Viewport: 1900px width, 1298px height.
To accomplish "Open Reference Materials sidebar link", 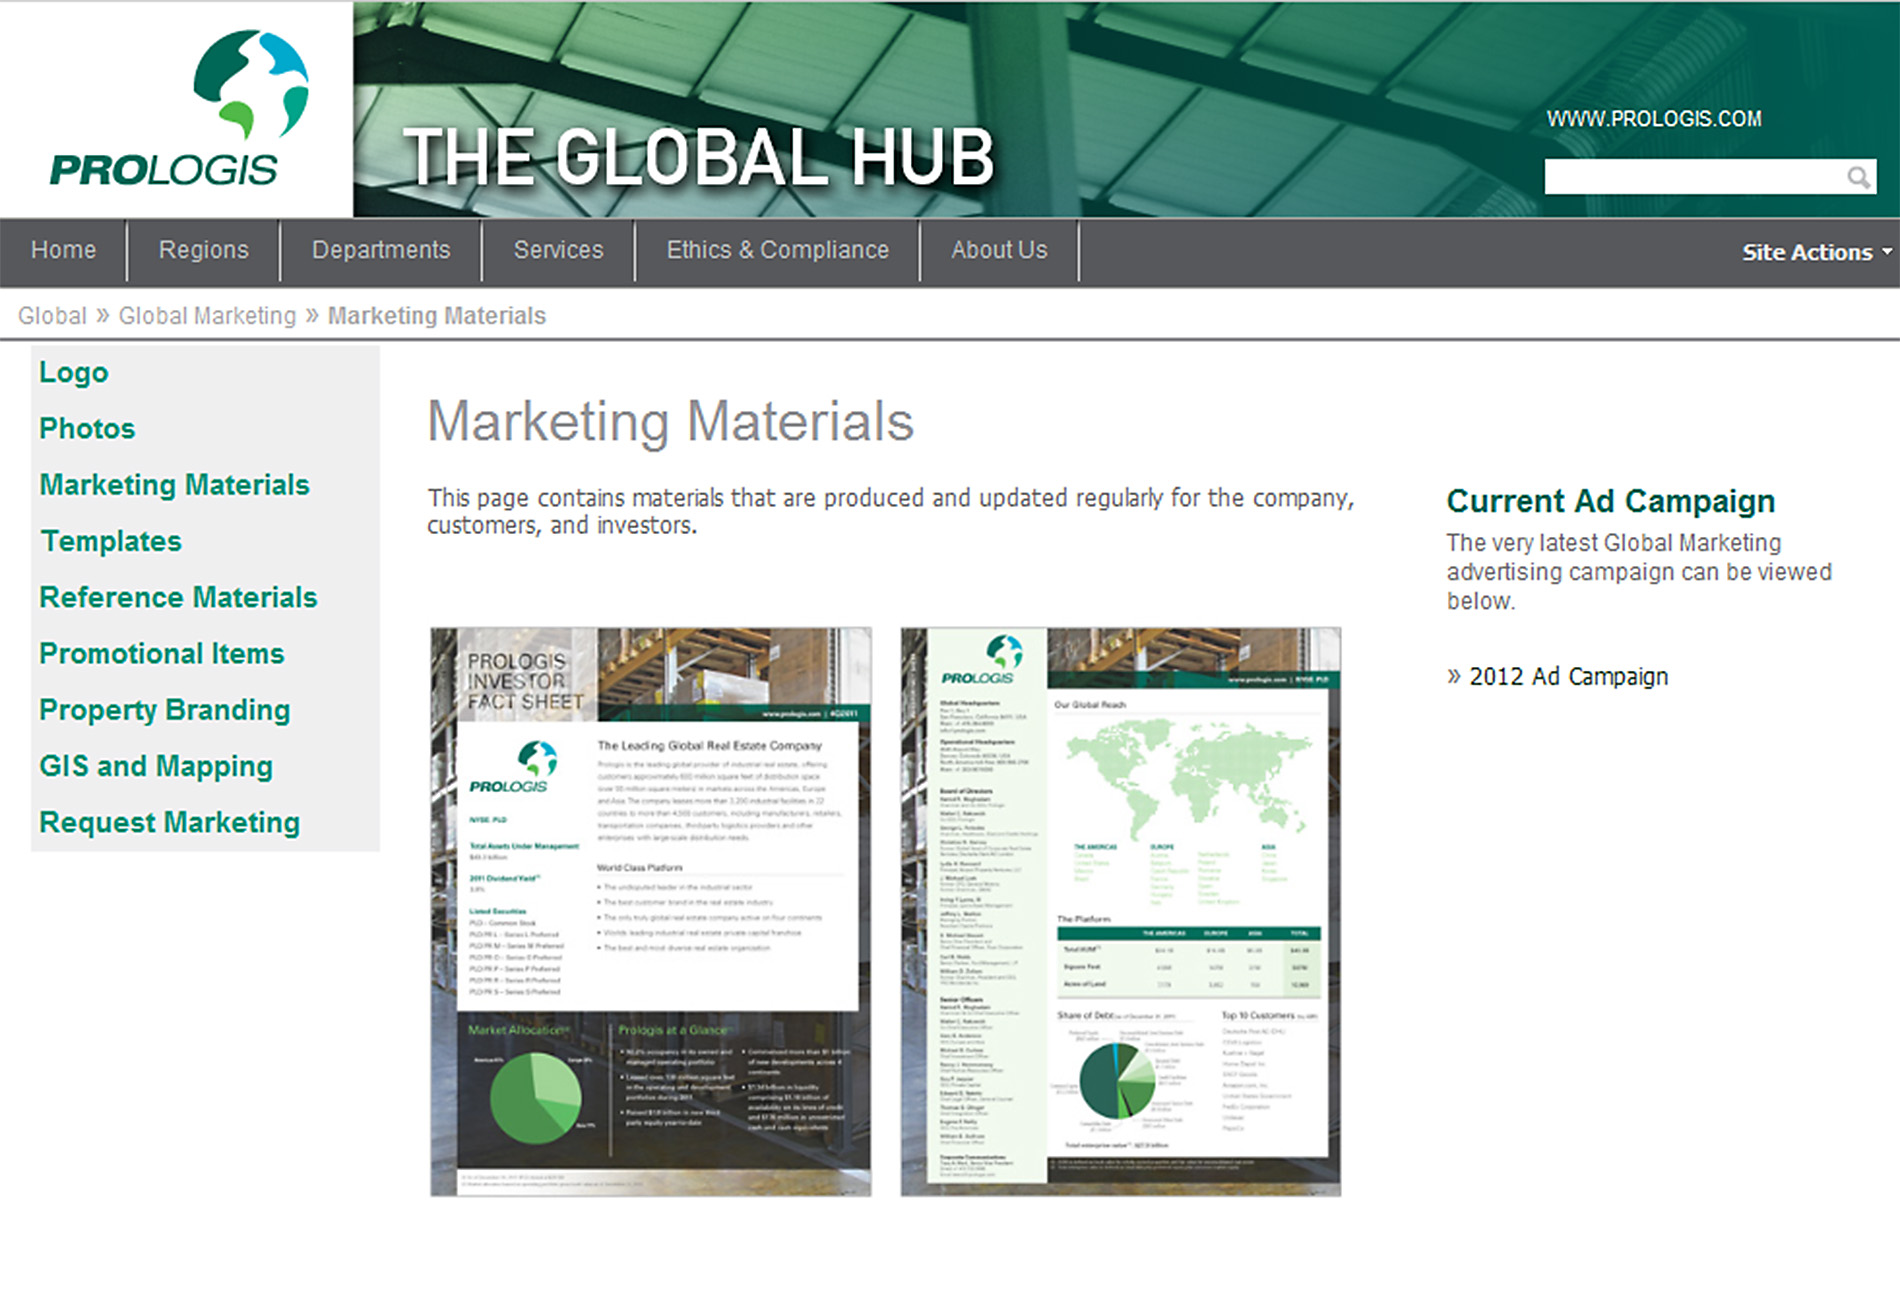I will (178, 597).
